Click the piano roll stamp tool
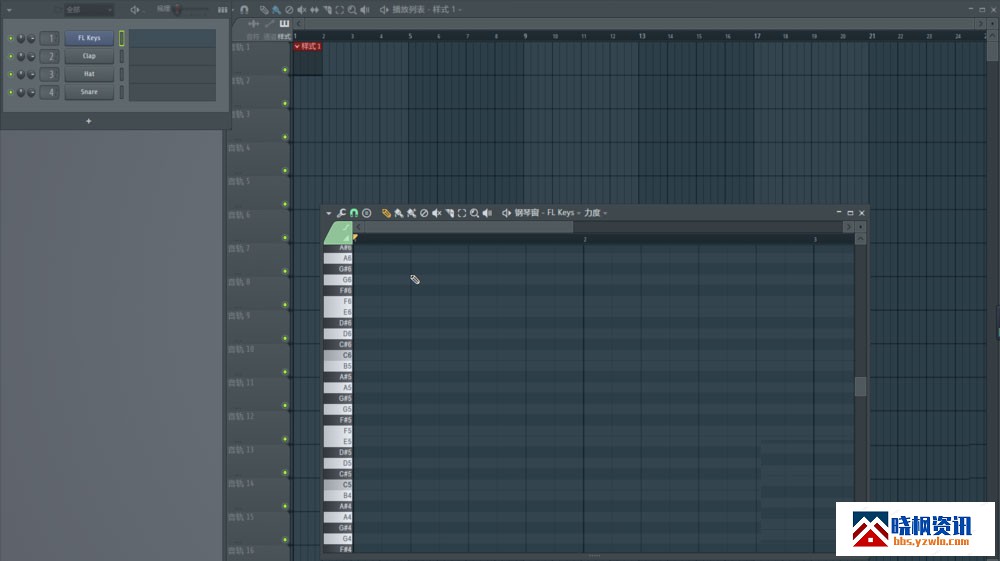Image resolution: width=1000 pixels, height=561 pixels. pos(367,213)
